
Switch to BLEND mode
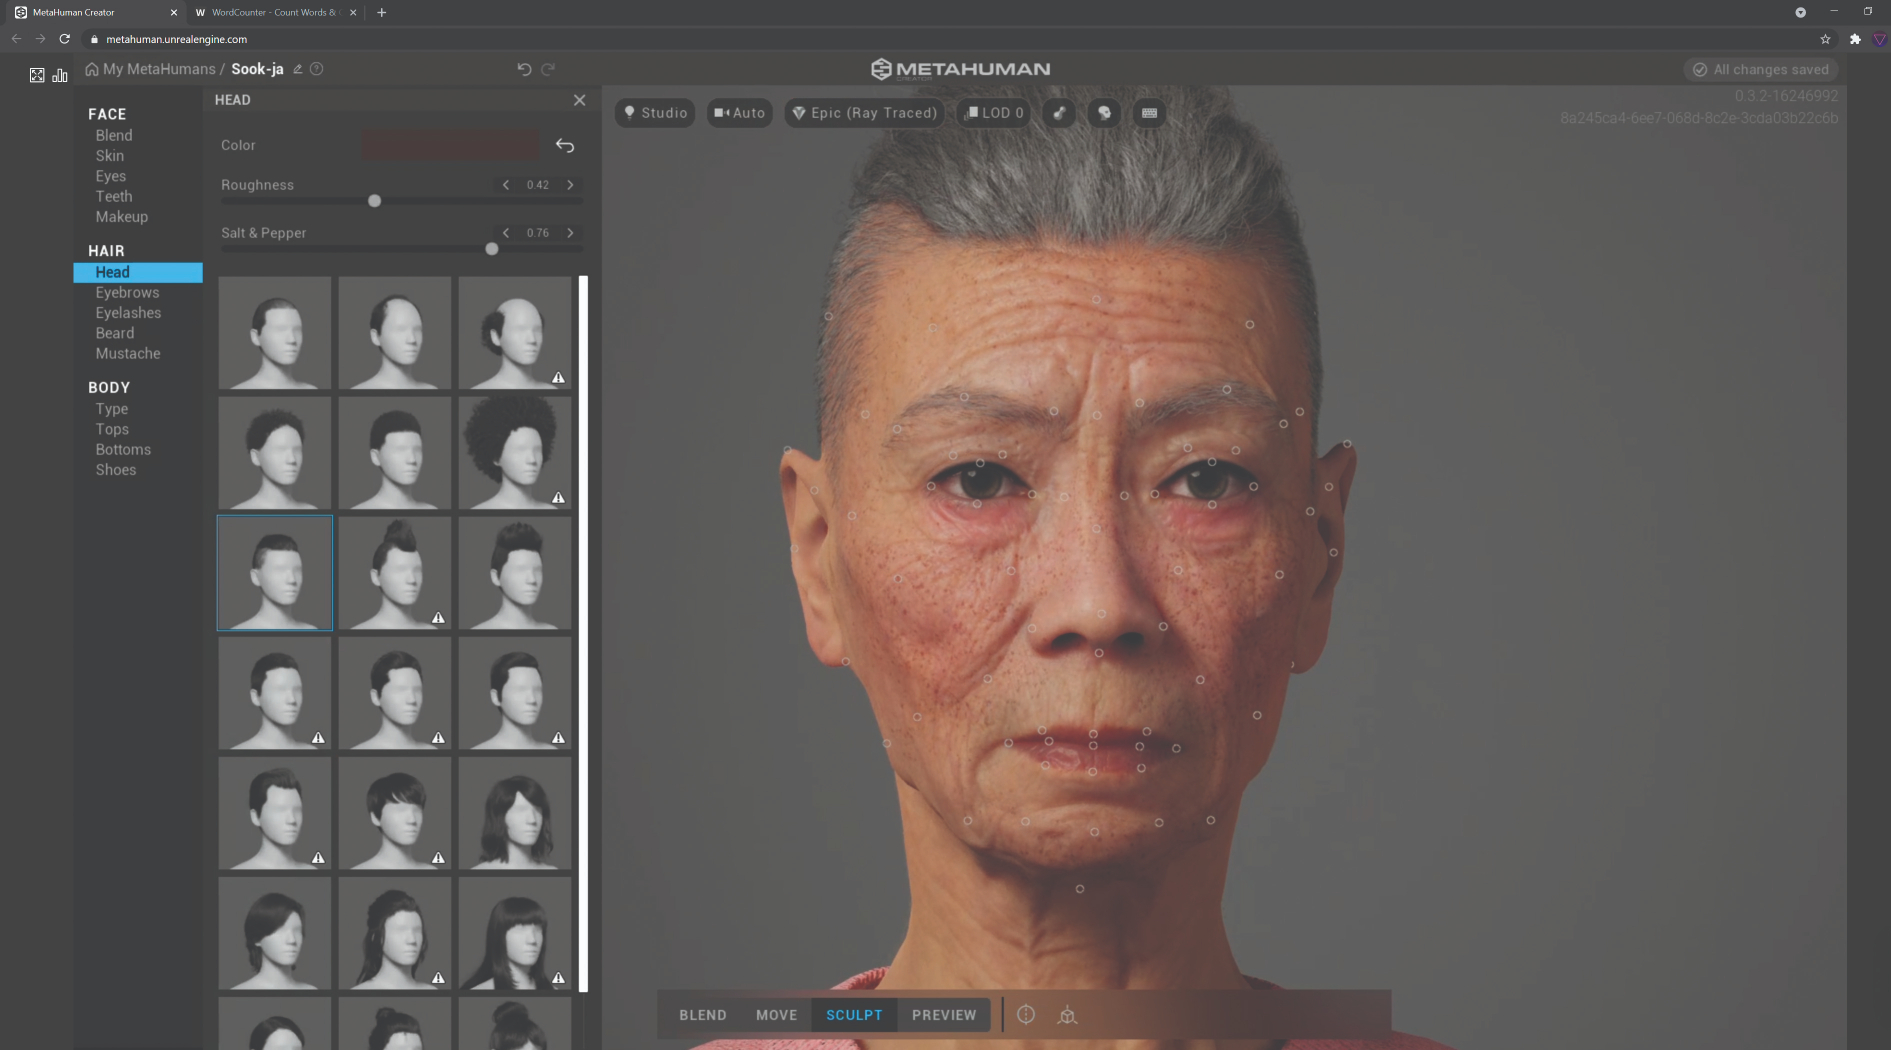coord(703,1015)
